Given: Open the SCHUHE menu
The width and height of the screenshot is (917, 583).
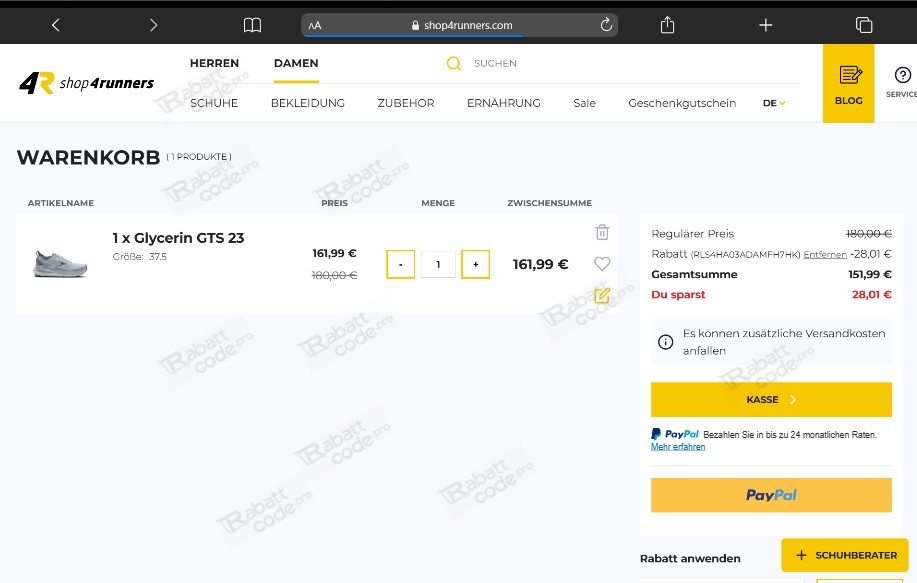Looking at the screenshot, I should point(214,103).
